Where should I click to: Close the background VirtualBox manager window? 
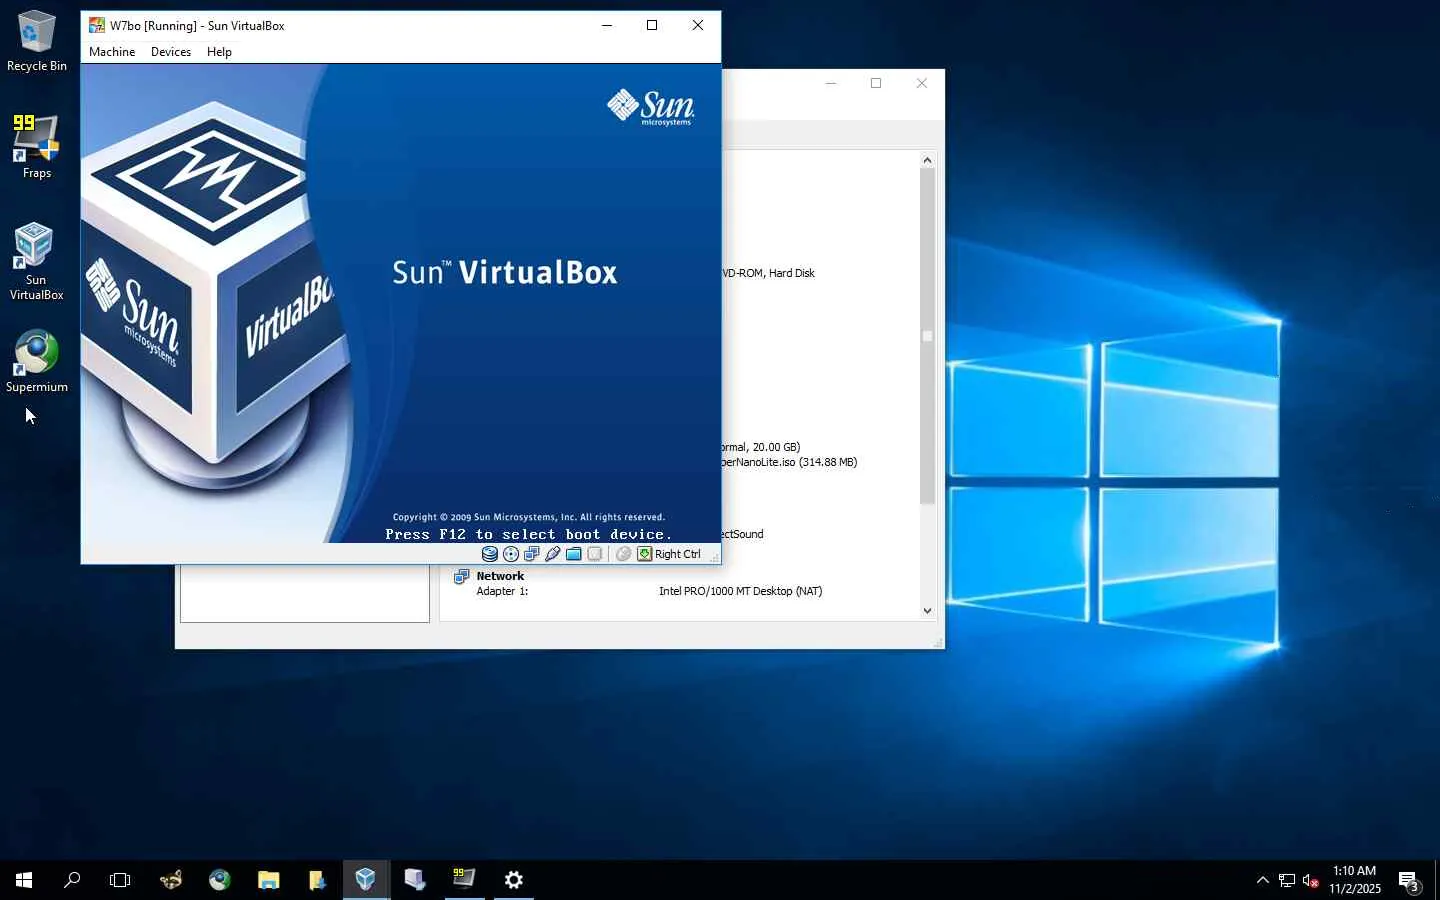point(922,83)
